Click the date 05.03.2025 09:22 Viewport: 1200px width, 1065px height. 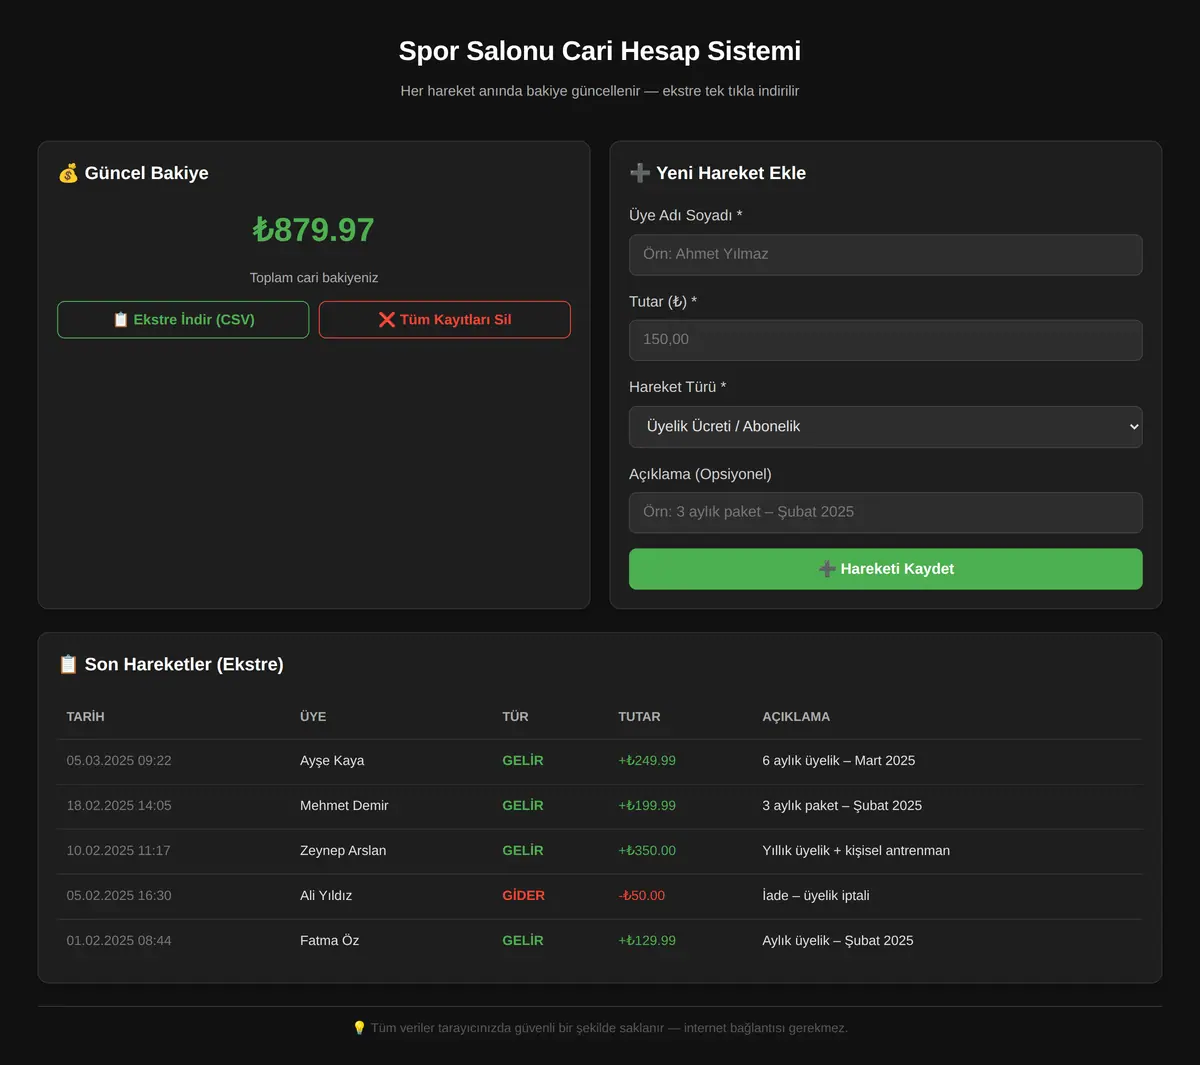(119, 761)
